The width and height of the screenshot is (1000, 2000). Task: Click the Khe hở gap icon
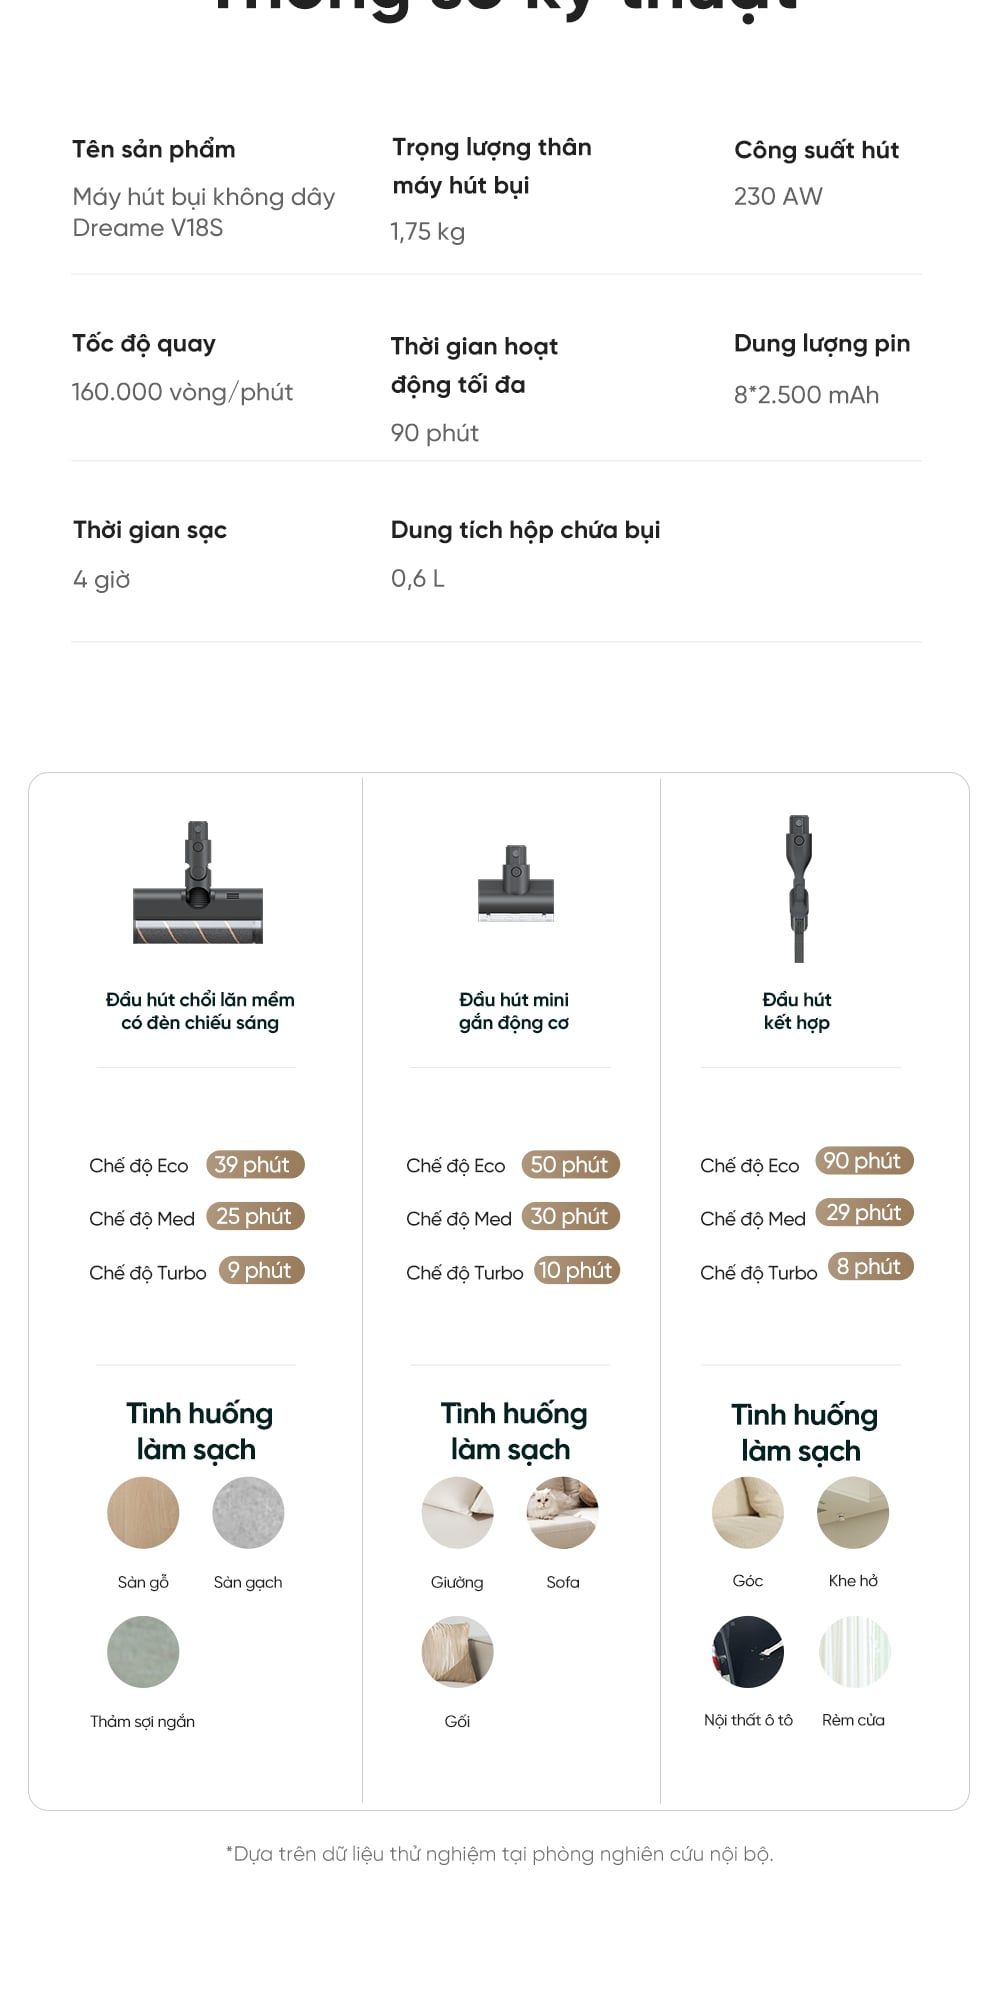(x=853, y=1512)
